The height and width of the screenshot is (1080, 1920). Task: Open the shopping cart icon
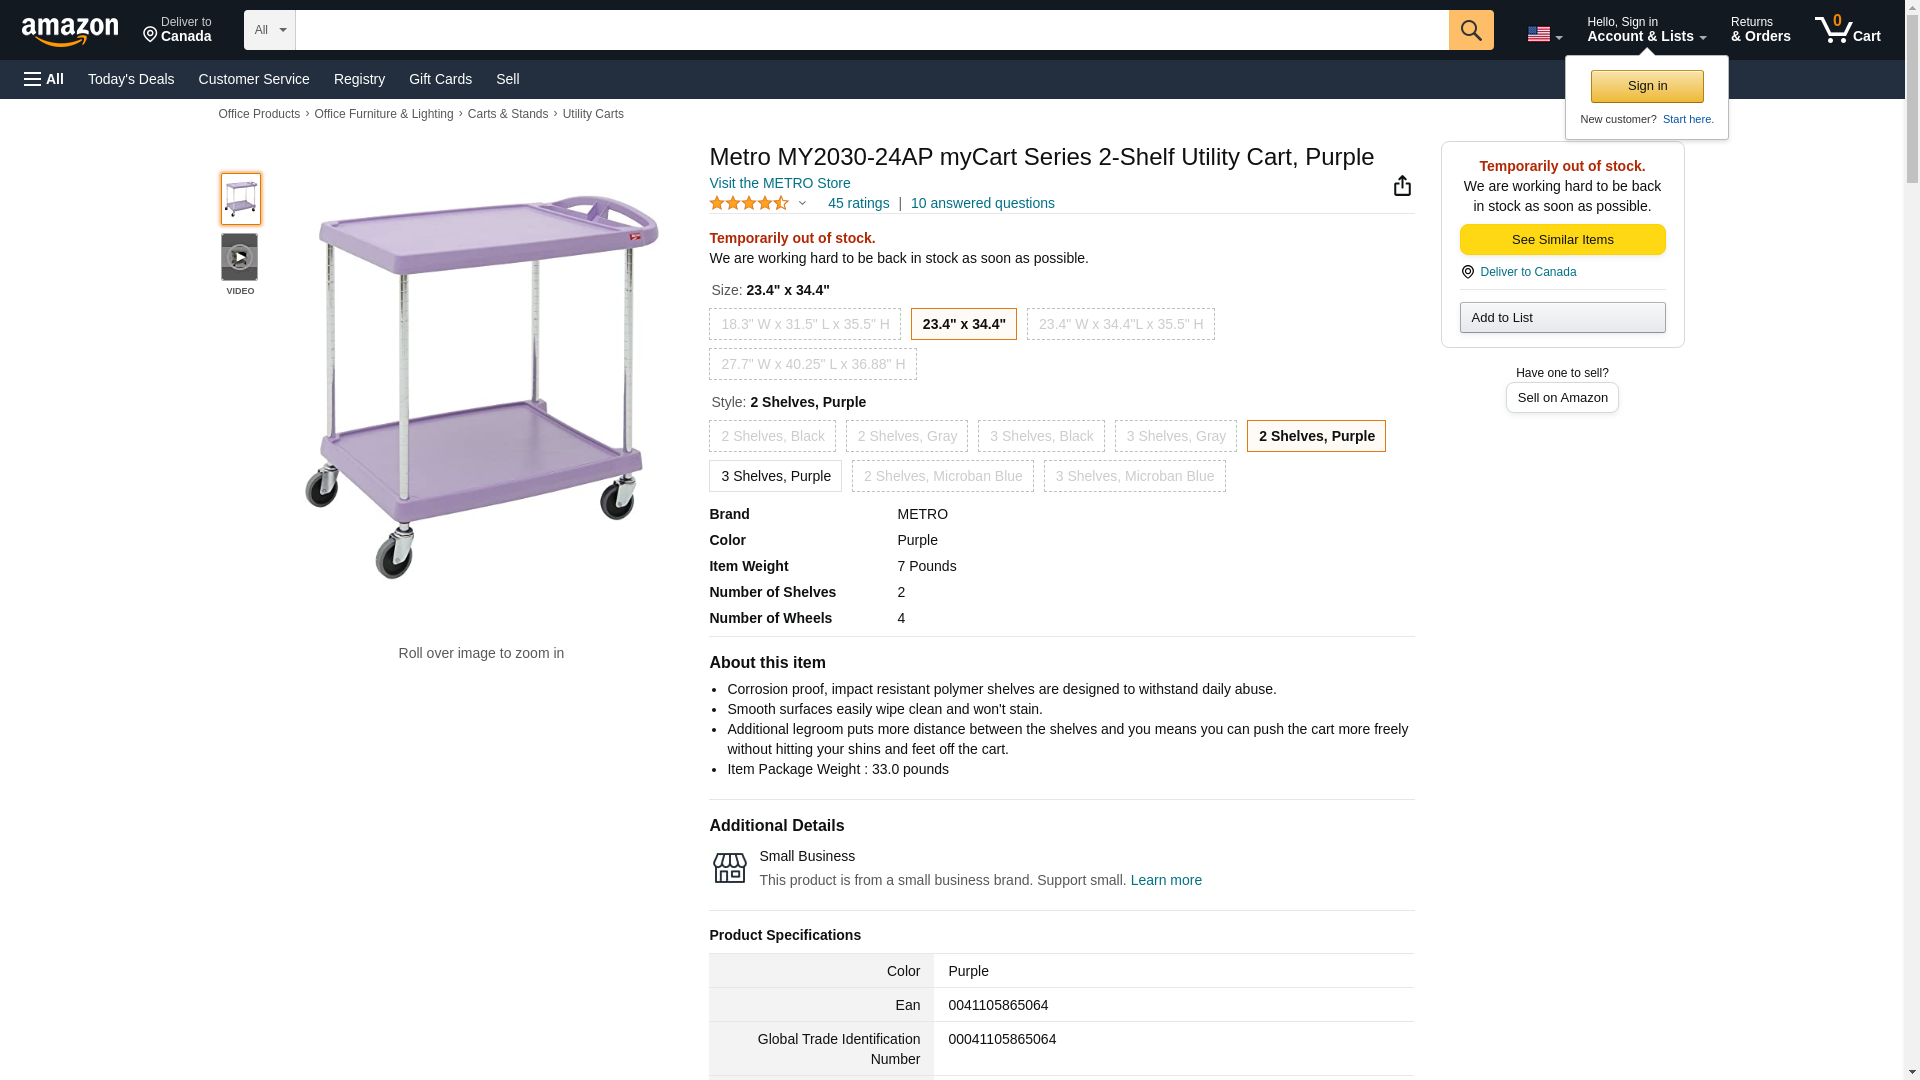click(1846, 30)
